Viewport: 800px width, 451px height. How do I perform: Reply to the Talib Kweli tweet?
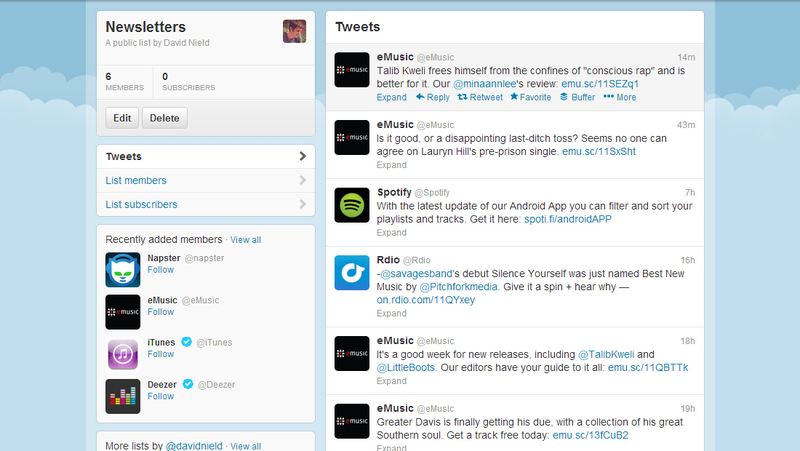click(433, 97)
